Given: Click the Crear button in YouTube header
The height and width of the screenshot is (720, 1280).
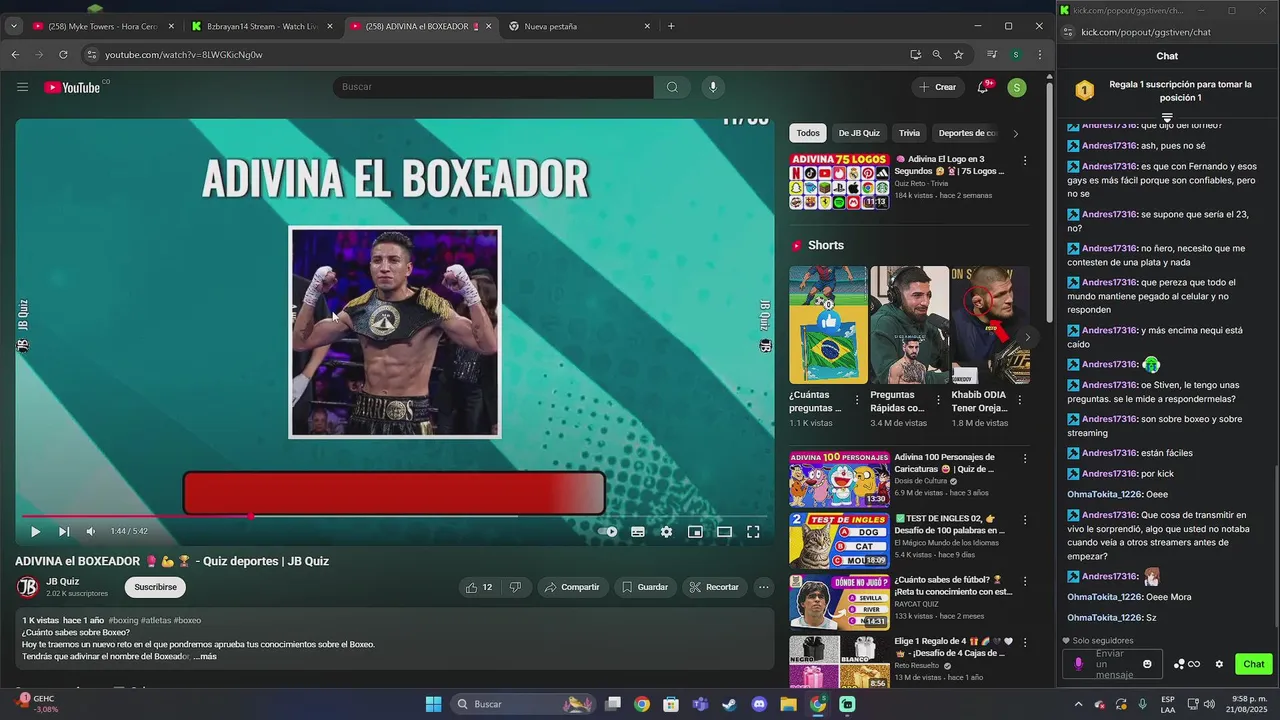Looking at the screenshot, I should [x=937, y=87].
